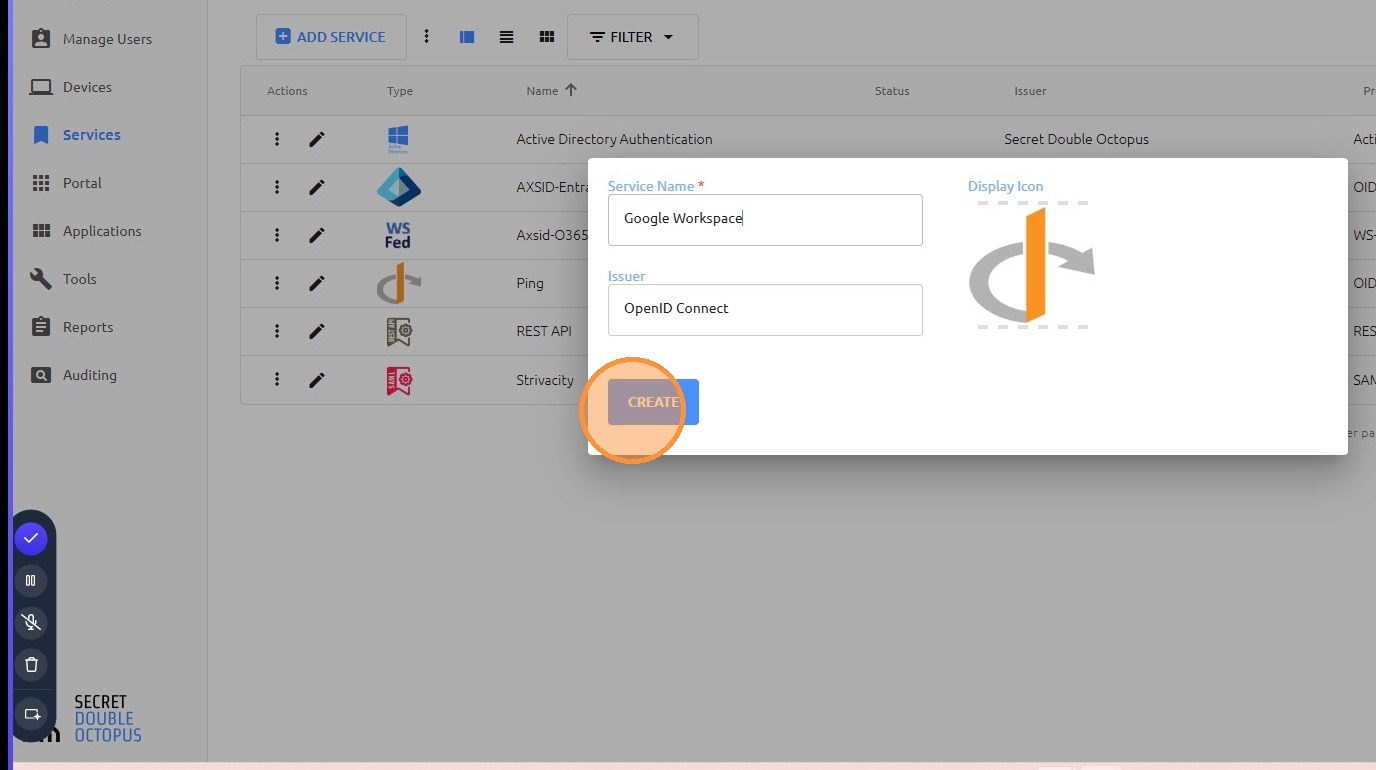Click the REST API type icon
The height and width of the screenshot is (770, 1376).
click(x=398, y=331)
